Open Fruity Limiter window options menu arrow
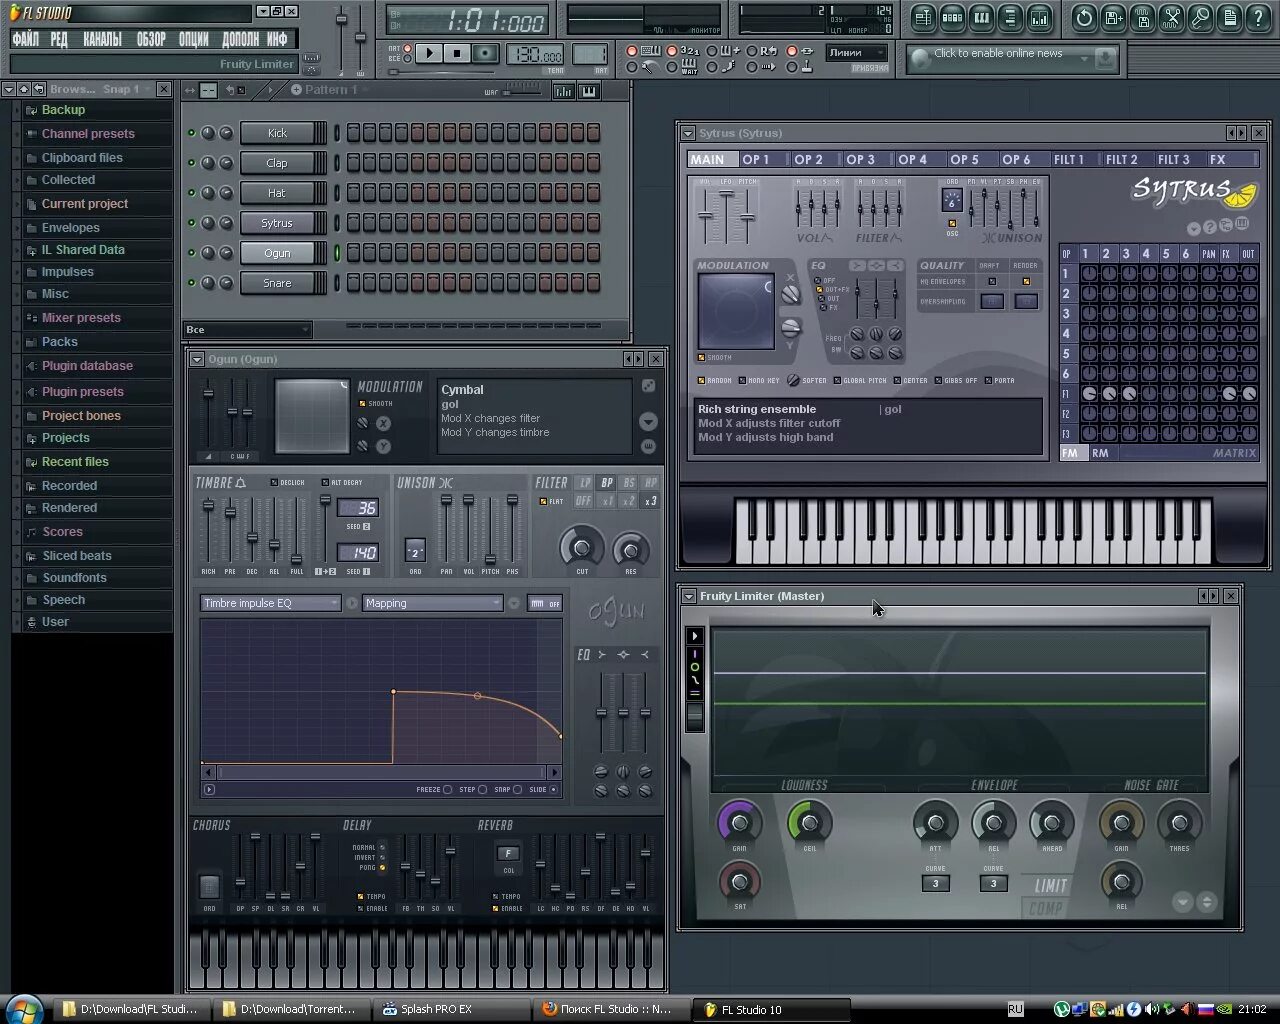The height and width of the screenshot is (1024, 1280). (x=688, y=596)
